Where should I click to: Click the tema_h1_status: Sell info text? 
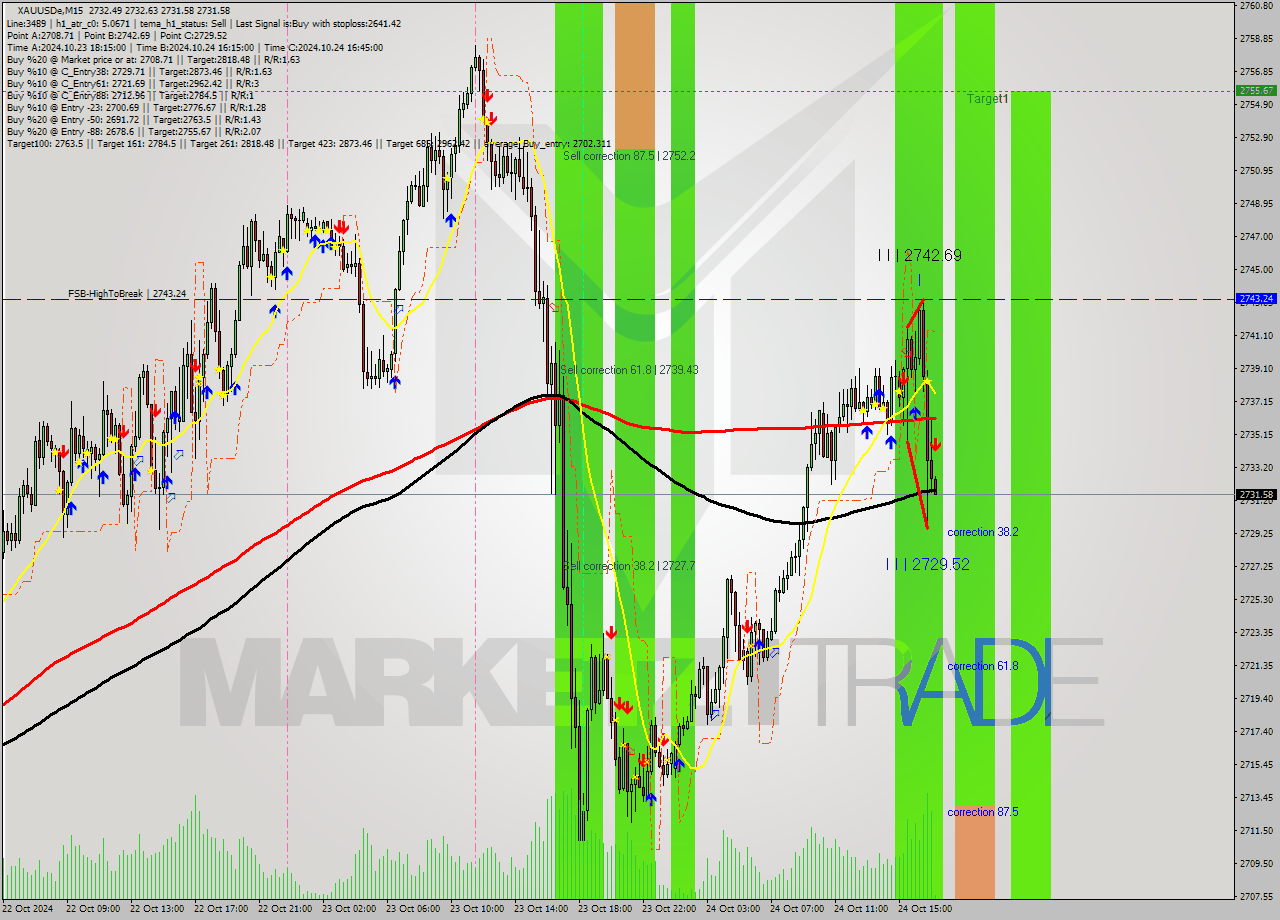pos(182,23)
